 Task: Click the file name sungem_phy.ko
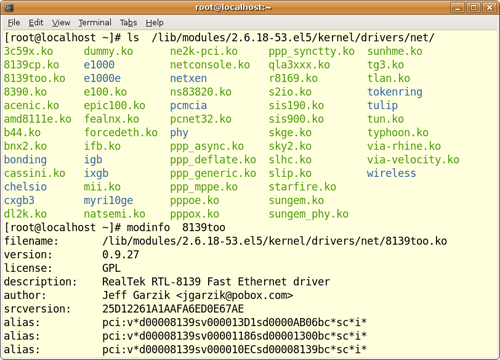coord(309,214)
